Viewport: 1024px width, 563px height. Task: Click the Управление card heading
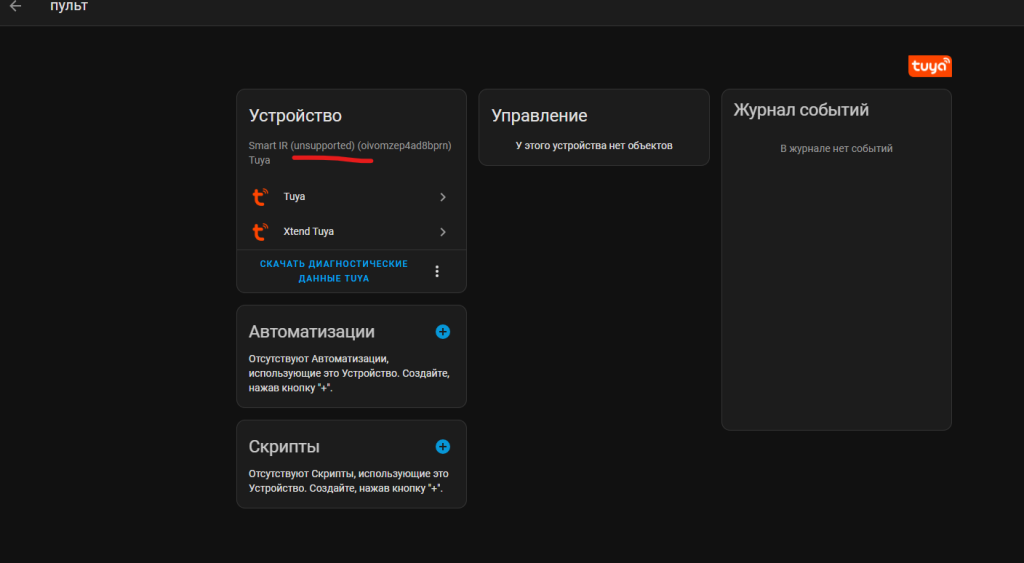click(539, 116)
